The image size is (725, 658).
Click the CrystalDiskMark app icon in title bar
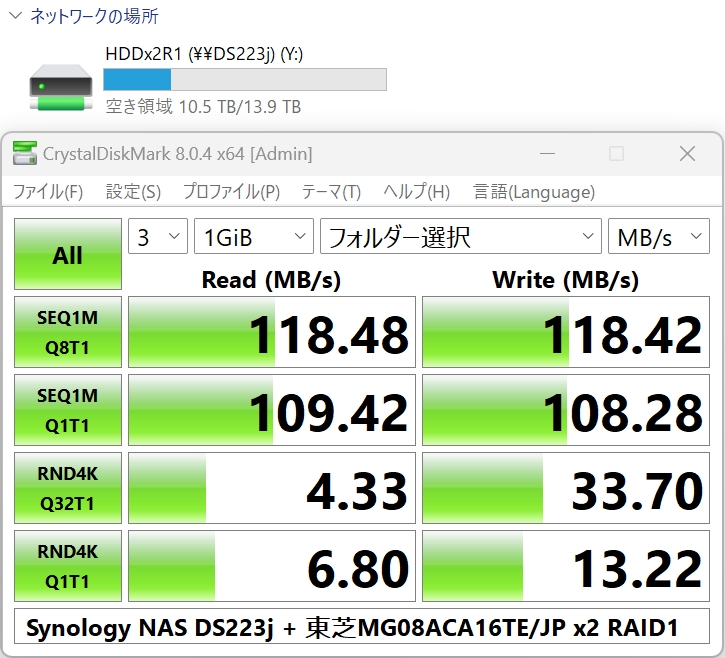(25, 154)
